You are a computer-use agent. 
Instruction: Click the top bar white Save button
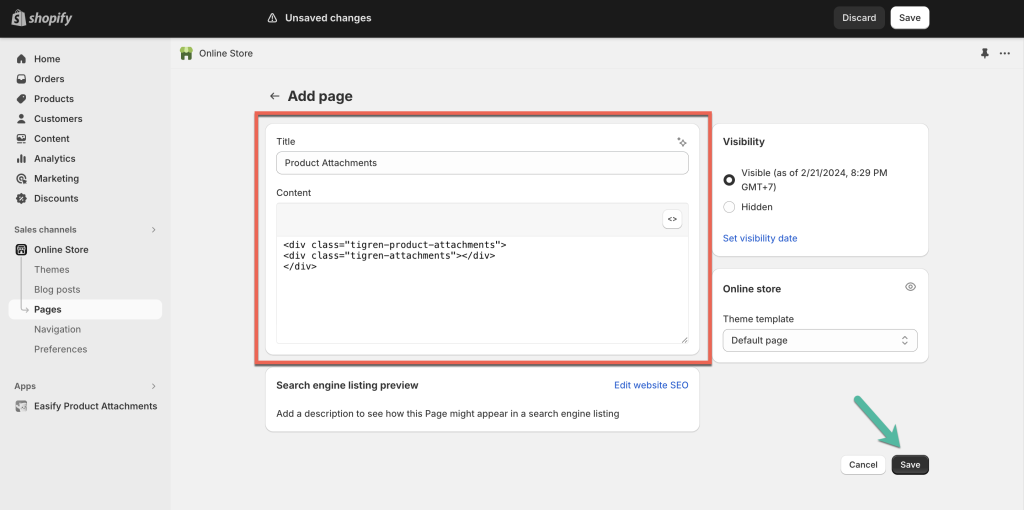(910, 18)
